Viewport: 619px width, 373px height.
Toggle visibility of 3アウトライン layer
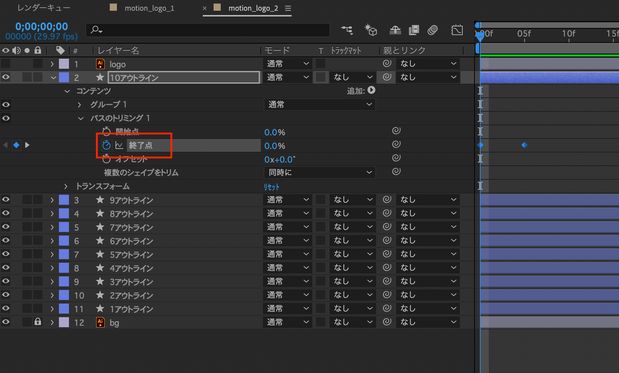6,281
